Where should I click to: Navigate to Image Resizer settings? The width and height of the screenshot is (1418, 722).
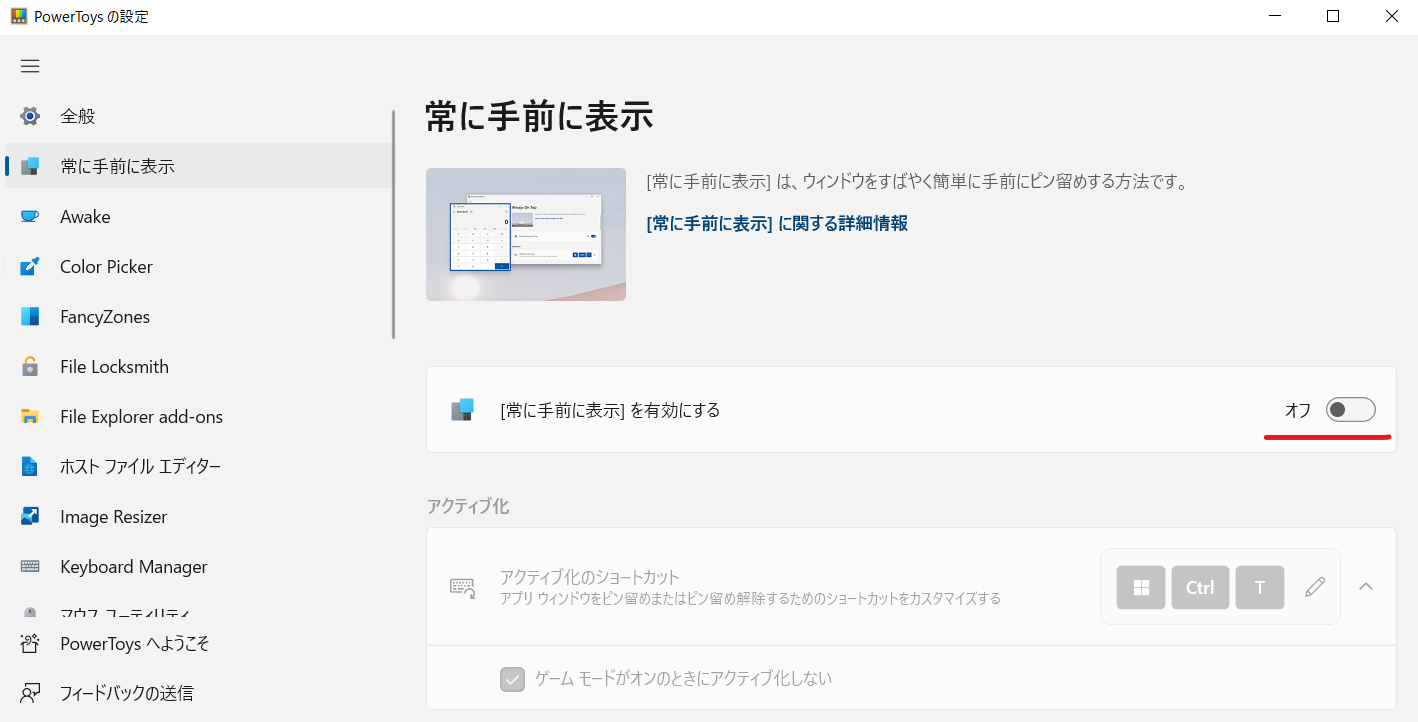click(198, 516)
